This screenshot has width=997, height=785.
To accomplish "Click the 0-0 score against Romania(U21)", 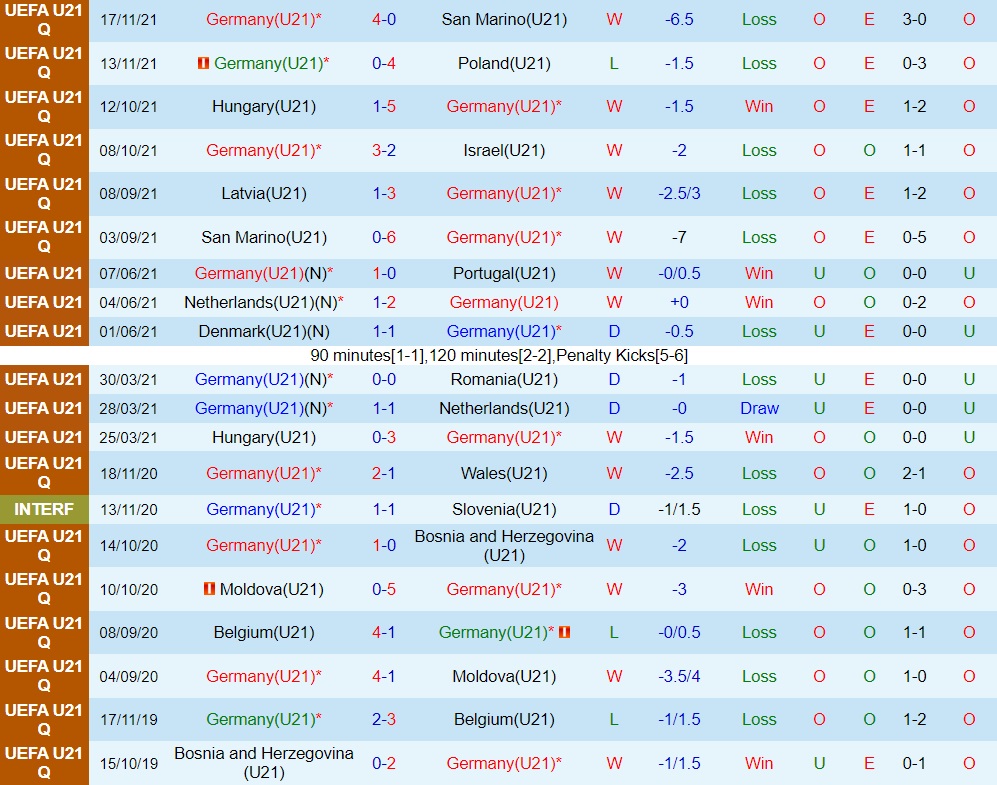I will click(x=384, y=379).
